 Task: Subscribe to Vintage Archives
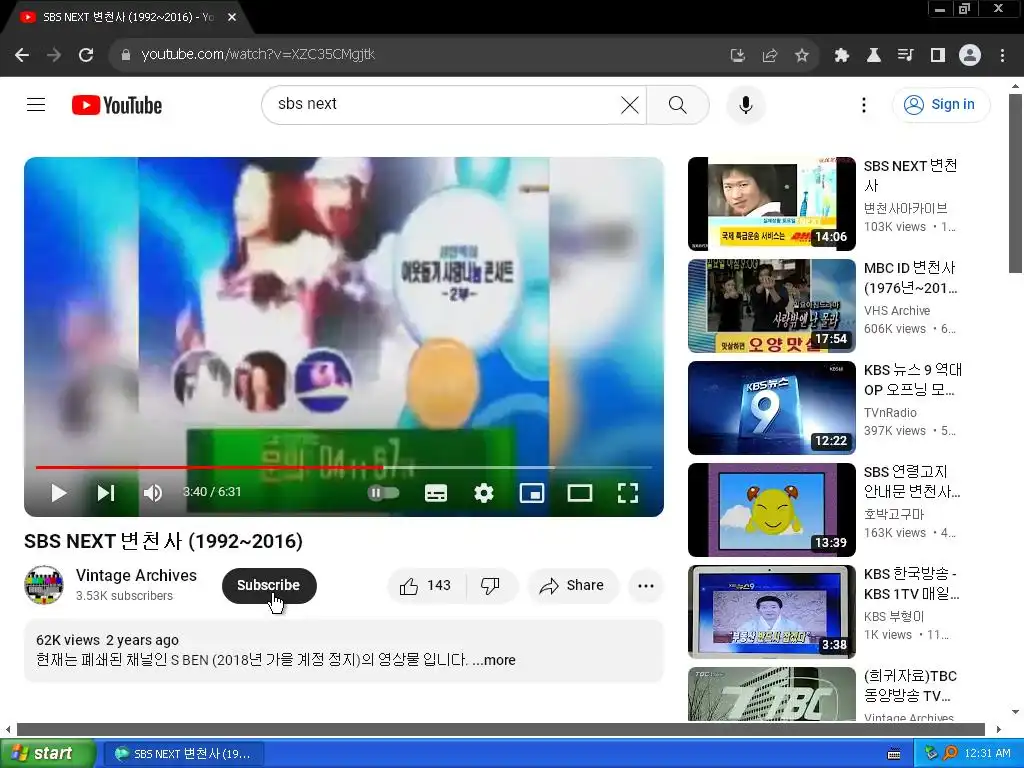coord(269,585)
